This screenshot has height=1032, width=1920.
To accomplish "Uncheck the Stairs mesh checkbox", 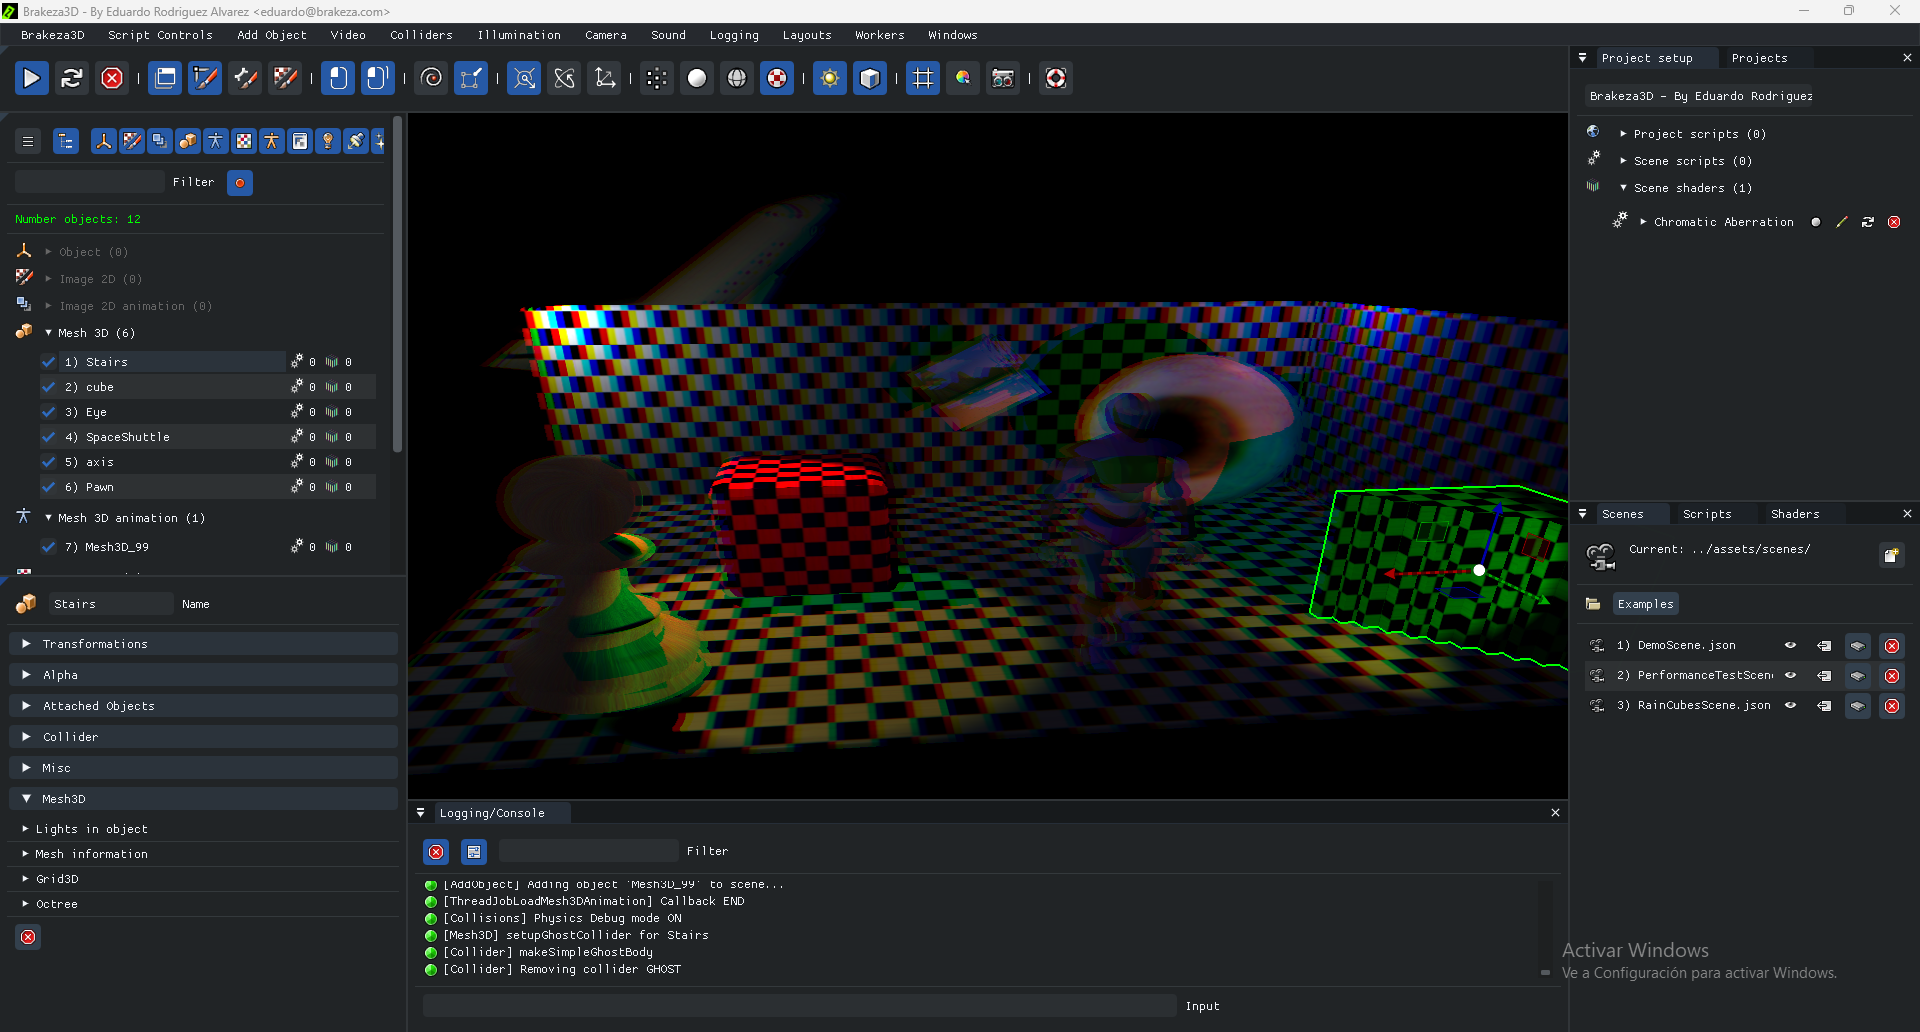I will coord(49,362).
